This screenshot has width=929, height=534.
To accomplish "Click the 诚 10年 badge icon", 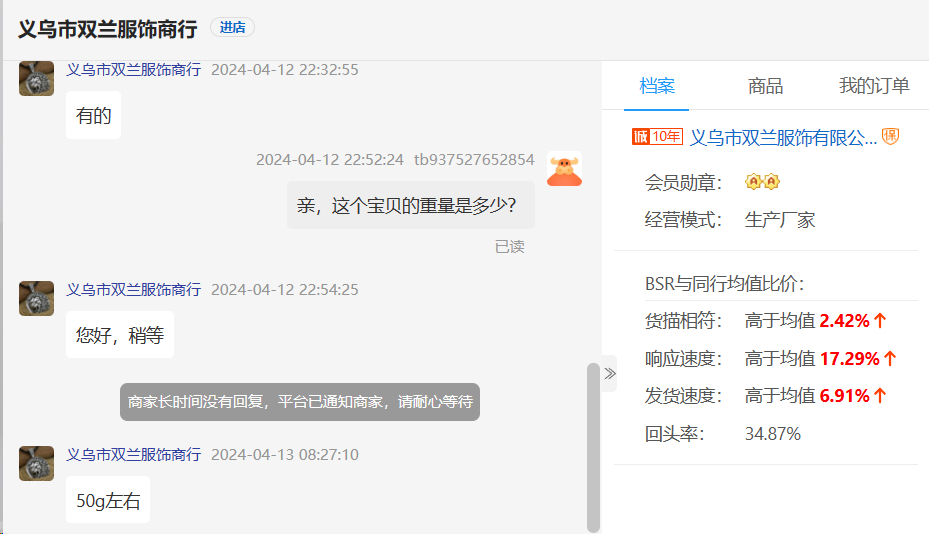I will [x=657, y=137].
